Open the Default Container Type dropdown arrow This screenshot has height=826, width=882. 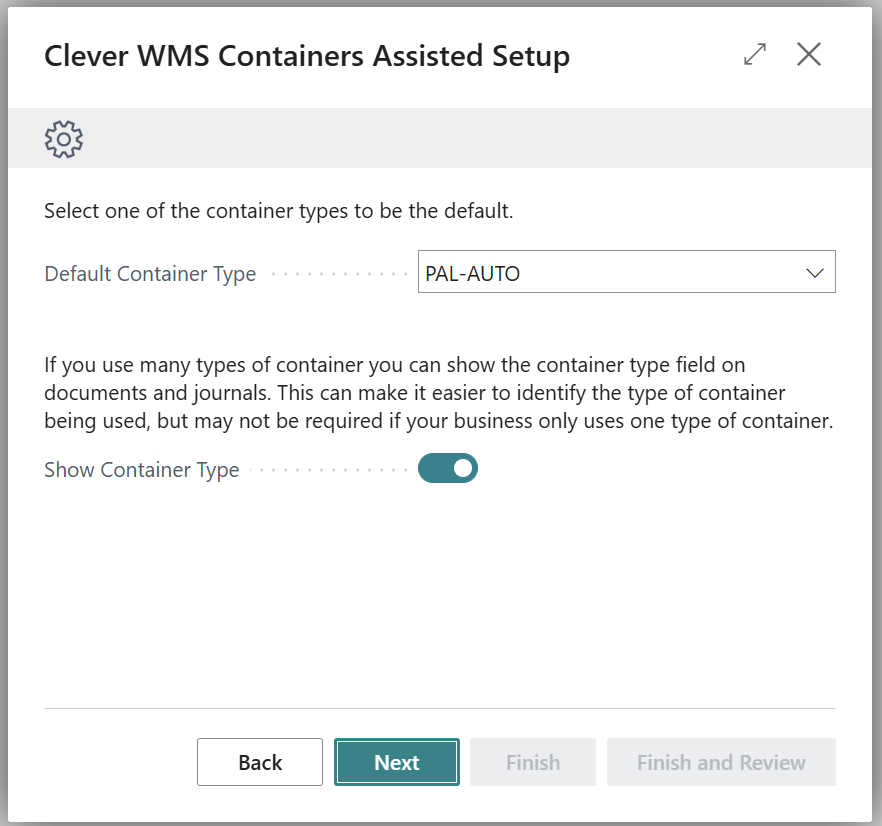814,273
